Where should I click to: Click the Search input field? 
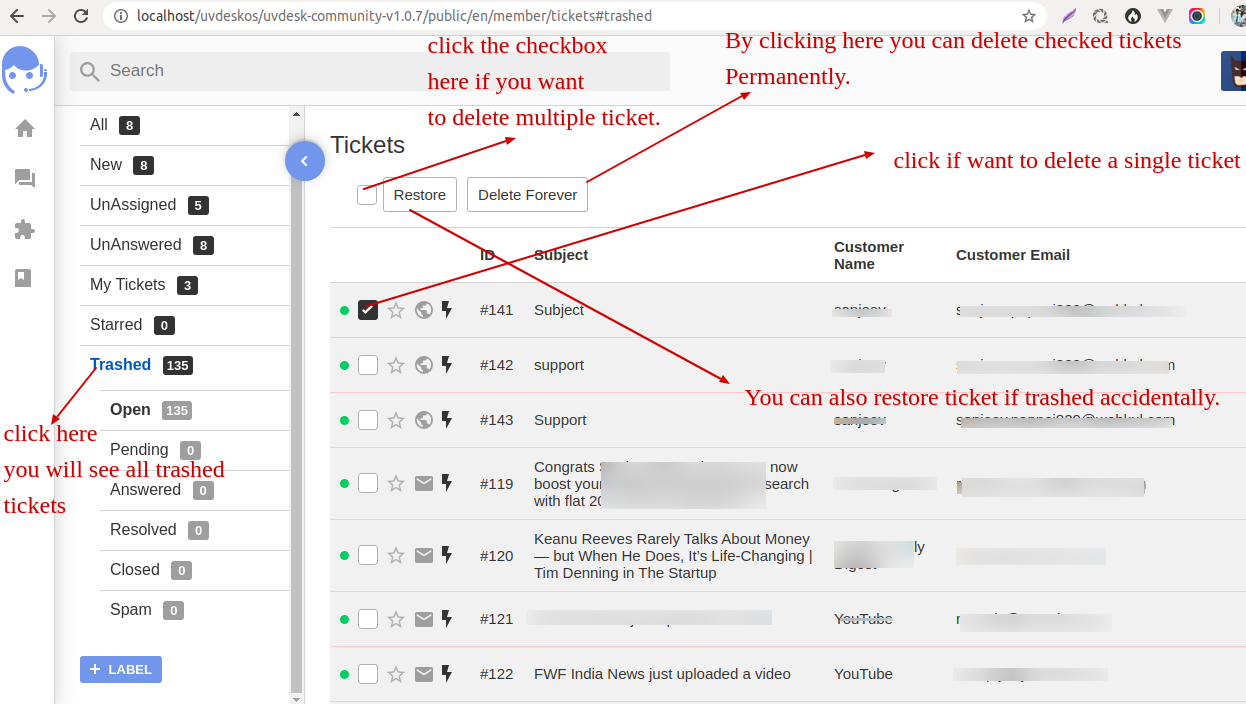[x=370, y=71]
